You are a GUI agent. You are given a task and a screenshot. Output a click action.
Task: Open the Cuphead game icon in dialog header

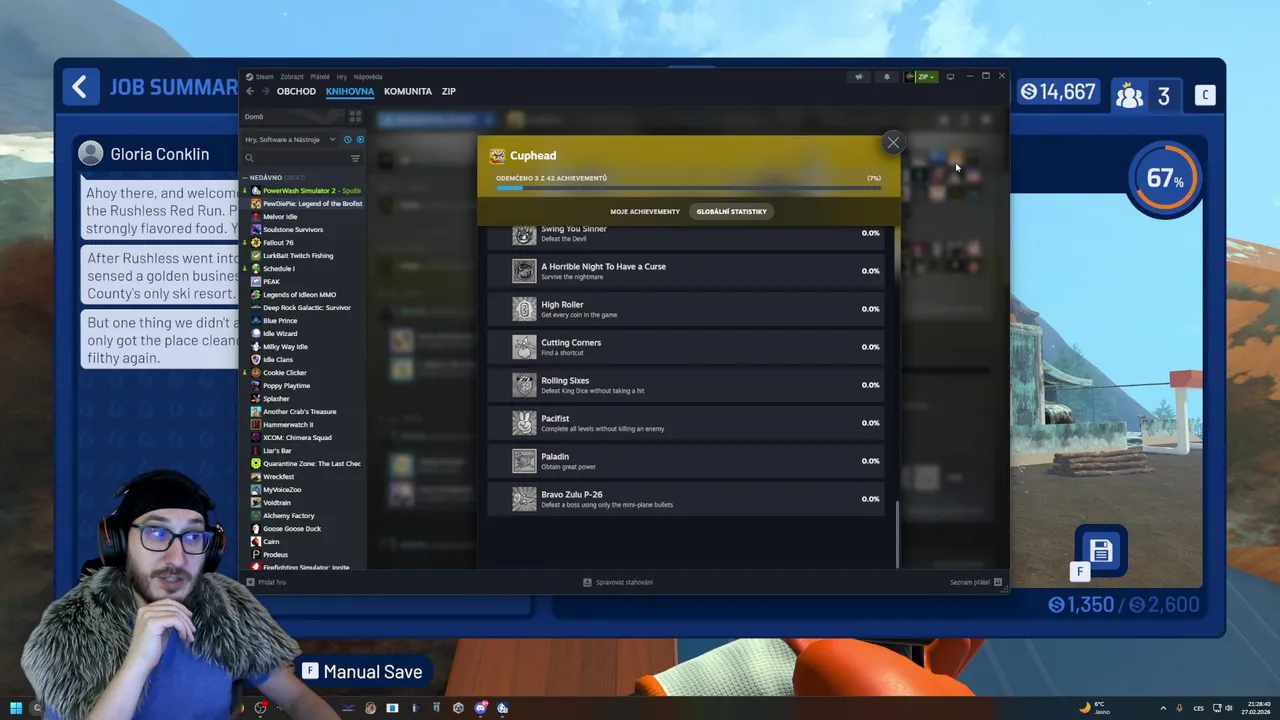pyautogui.click(x=497, y=156)
